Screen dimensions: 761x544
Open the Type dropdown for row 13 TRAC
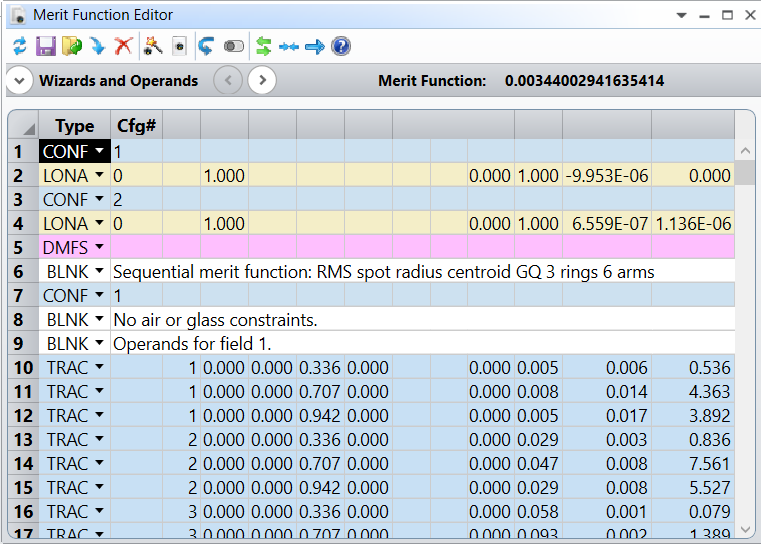coord(99,439)
